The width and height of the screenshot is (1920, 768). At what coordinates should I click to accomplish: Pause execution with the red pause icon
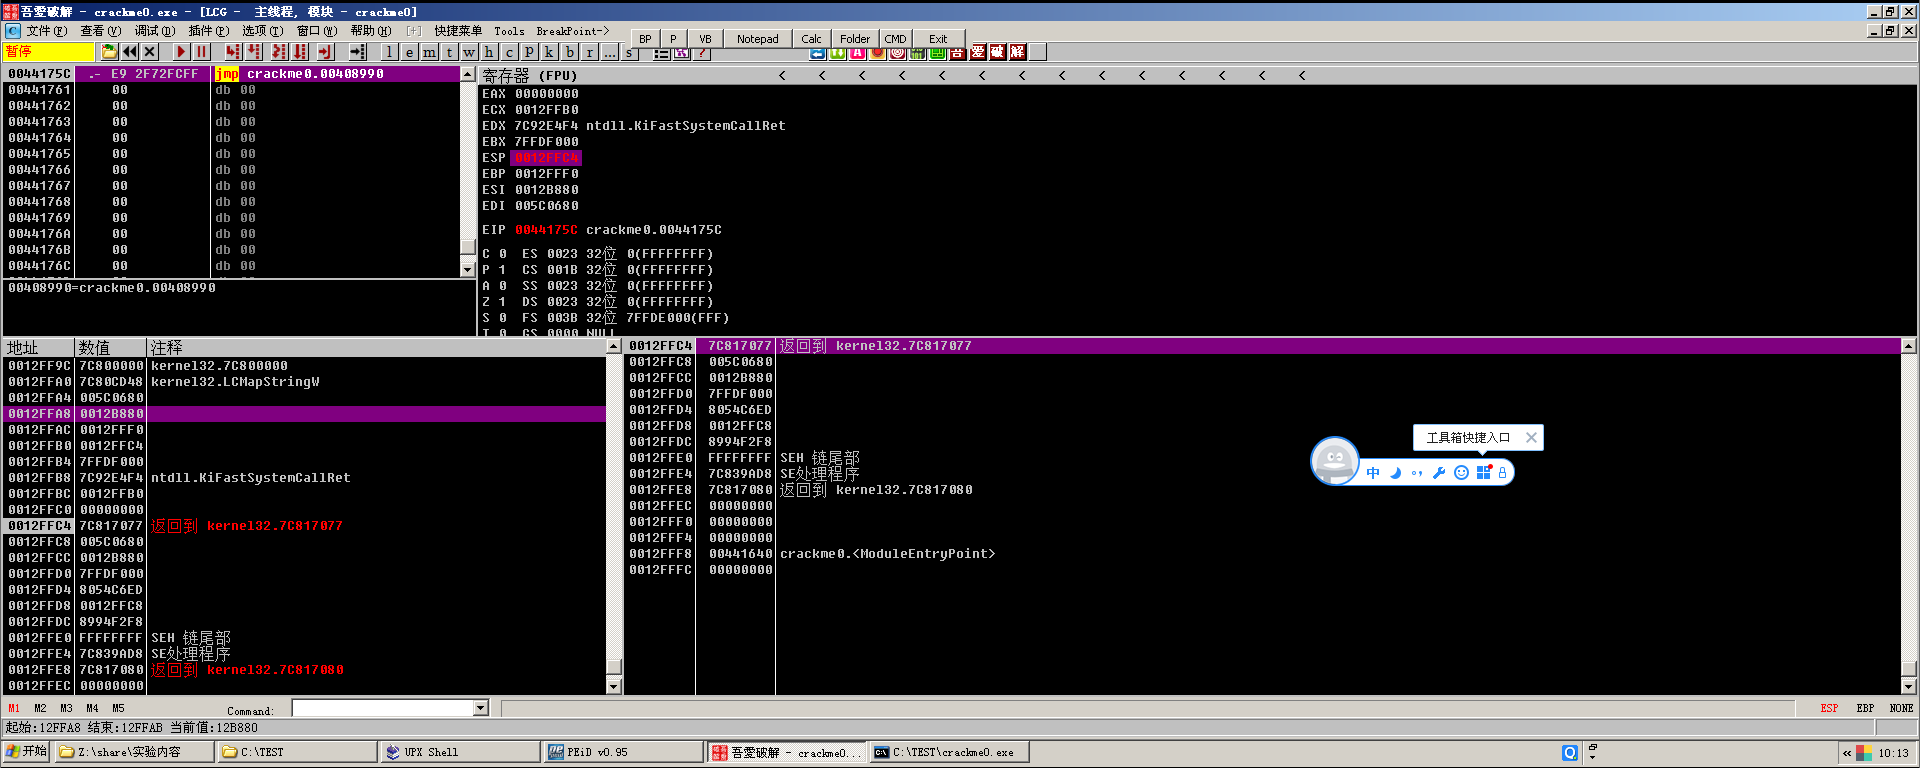point(201,52)
